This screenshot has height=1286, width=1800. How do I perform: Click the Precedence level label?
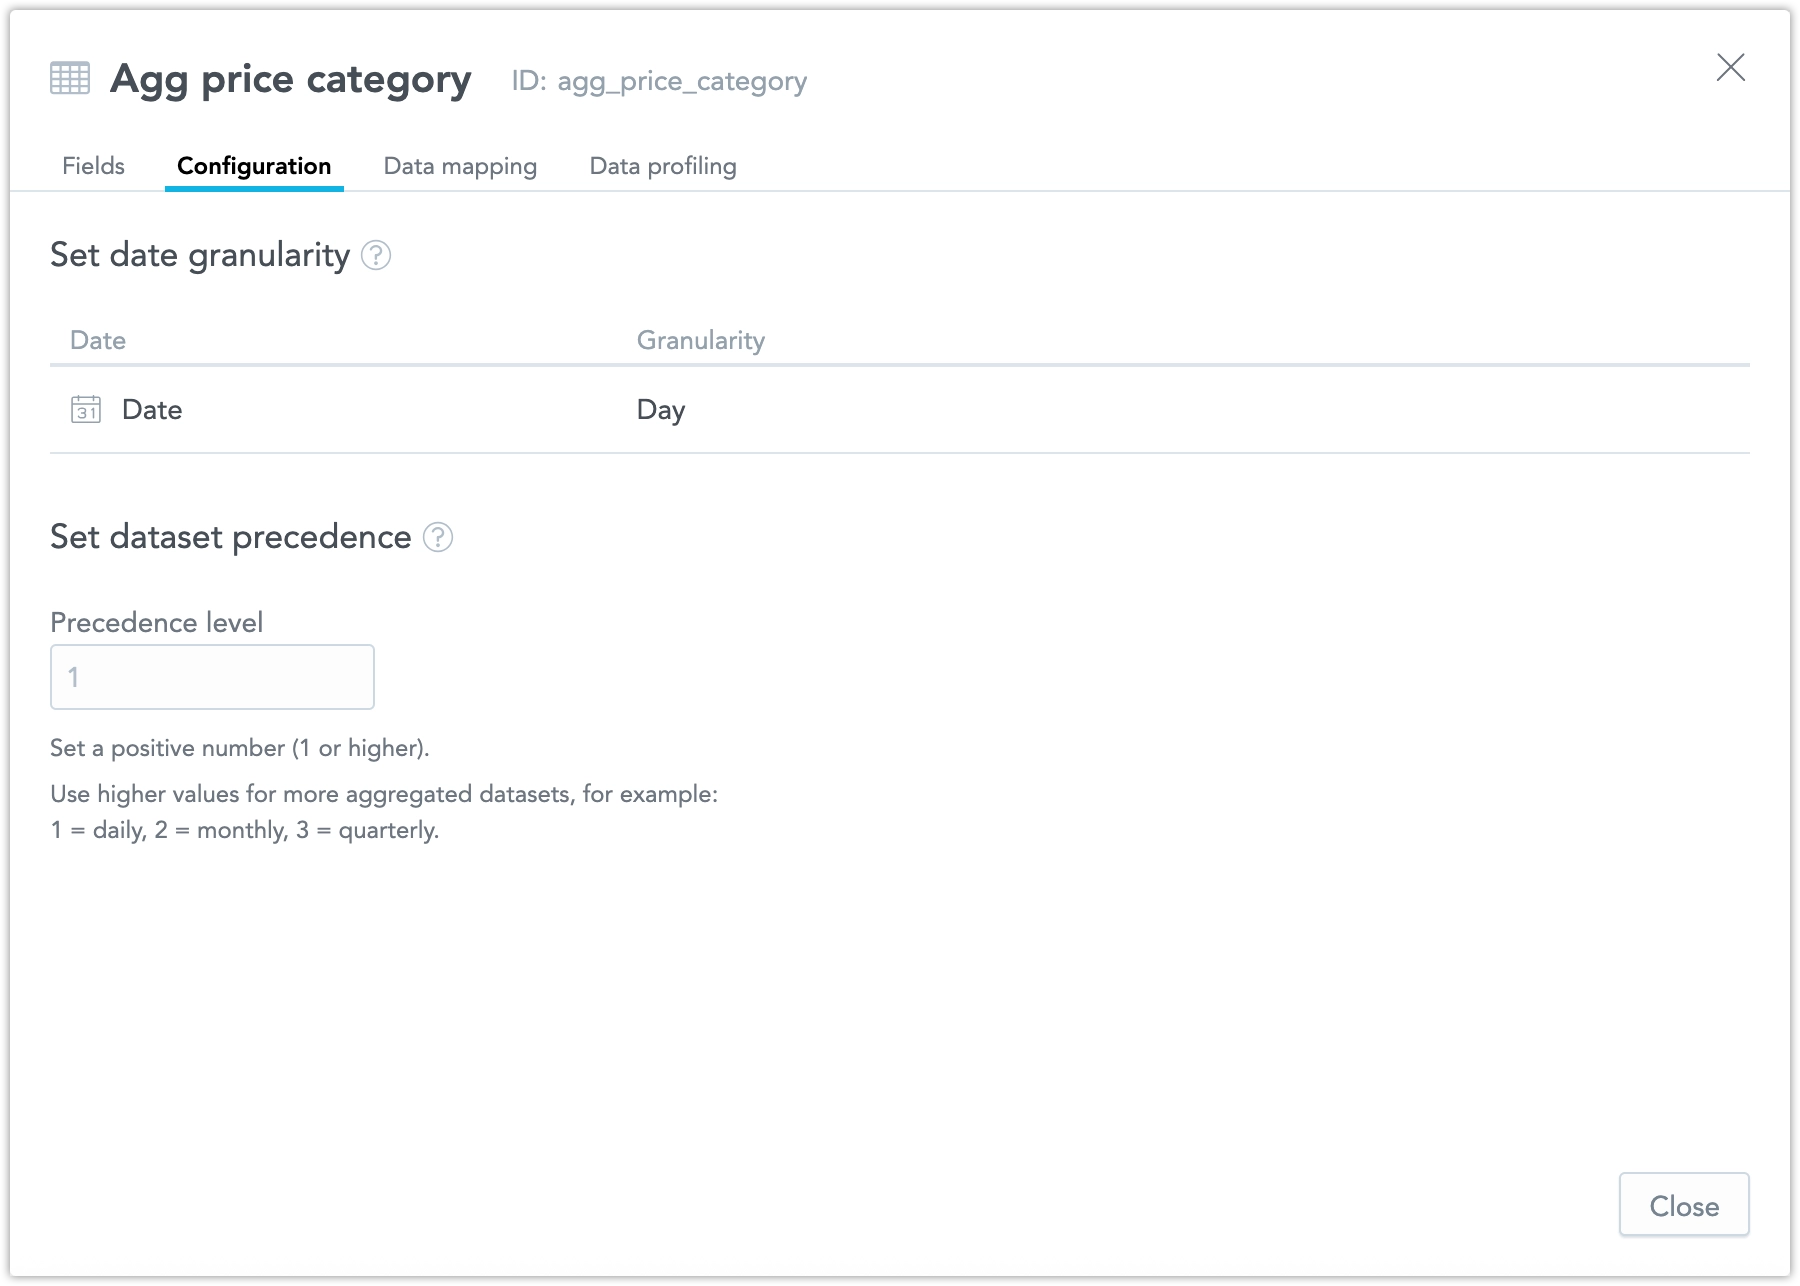point(156,623)
